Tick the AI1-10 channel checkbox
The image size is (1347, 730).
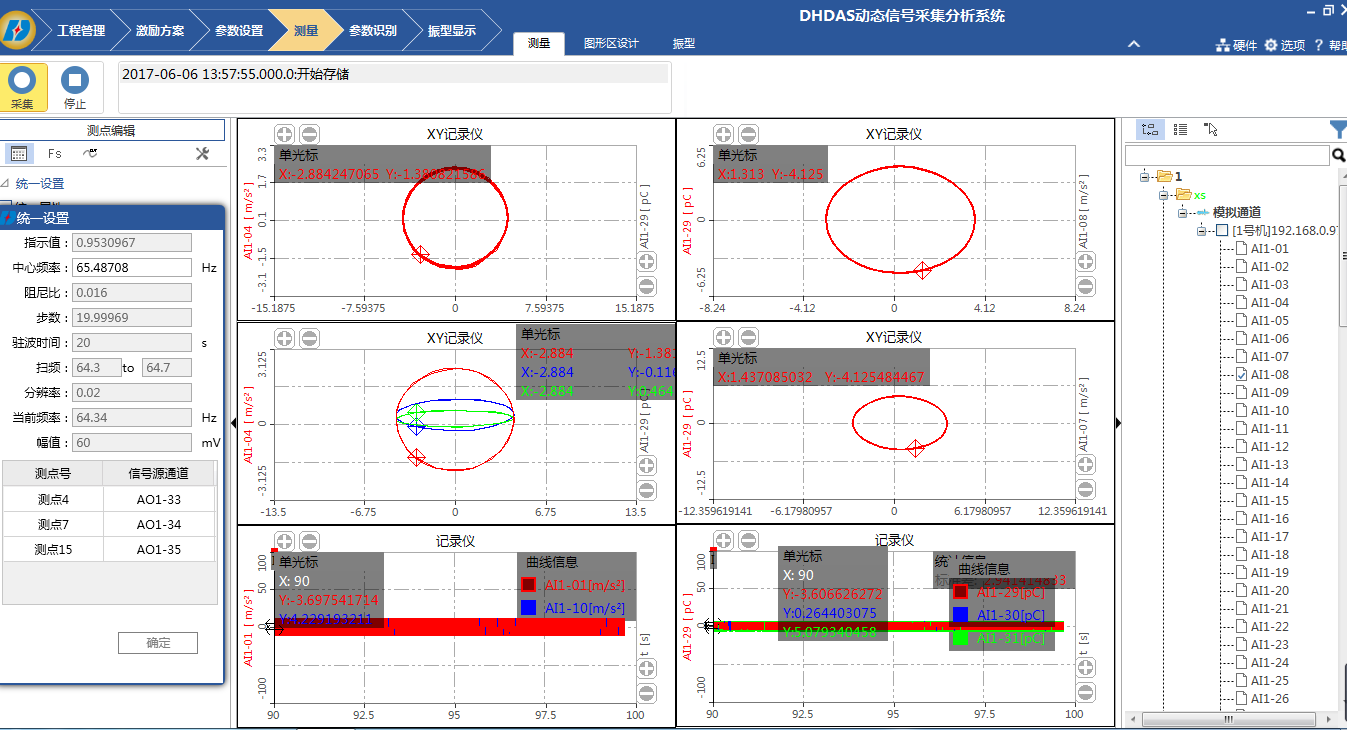click(x=1241, y=410)
